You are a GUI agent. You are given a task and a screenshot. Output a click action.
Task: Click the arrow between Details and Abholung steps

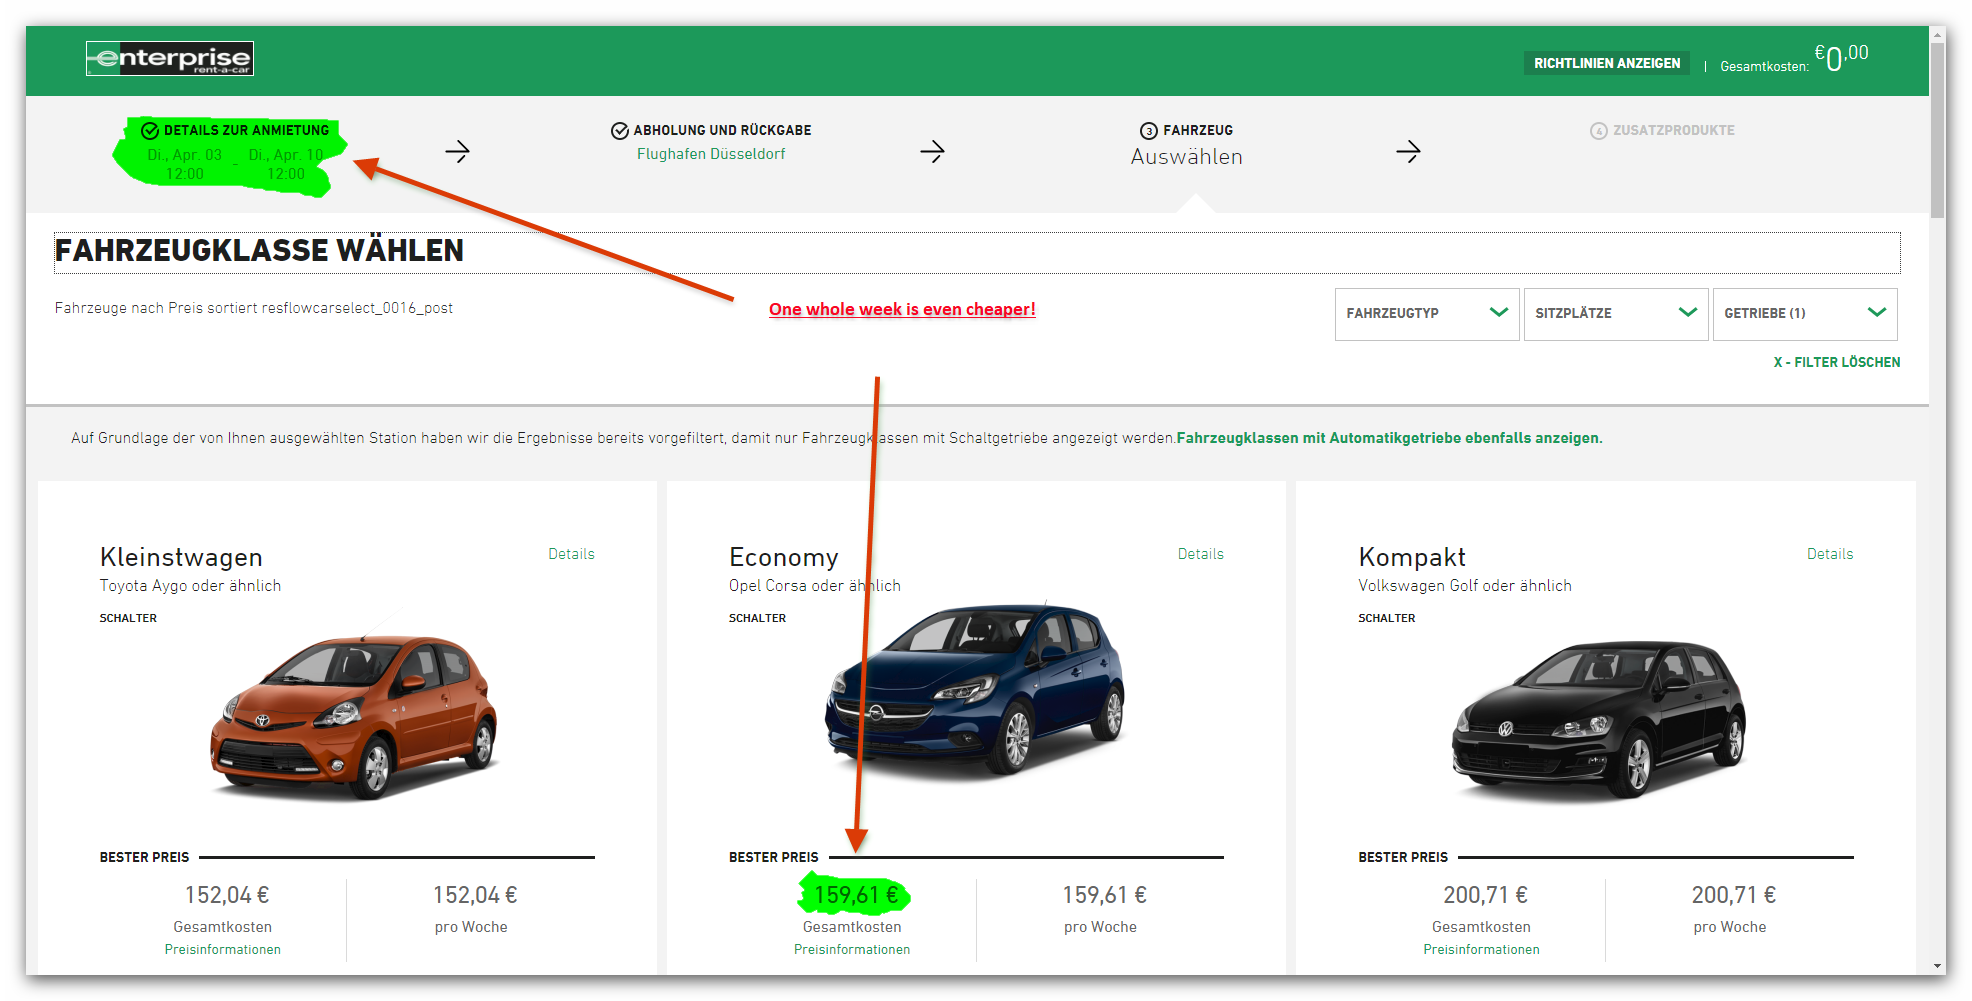[x=458, y=151]
